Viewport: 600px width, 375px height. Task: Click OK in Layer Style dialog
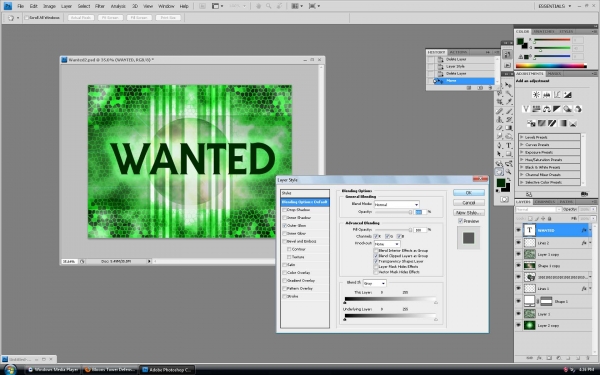468,192
